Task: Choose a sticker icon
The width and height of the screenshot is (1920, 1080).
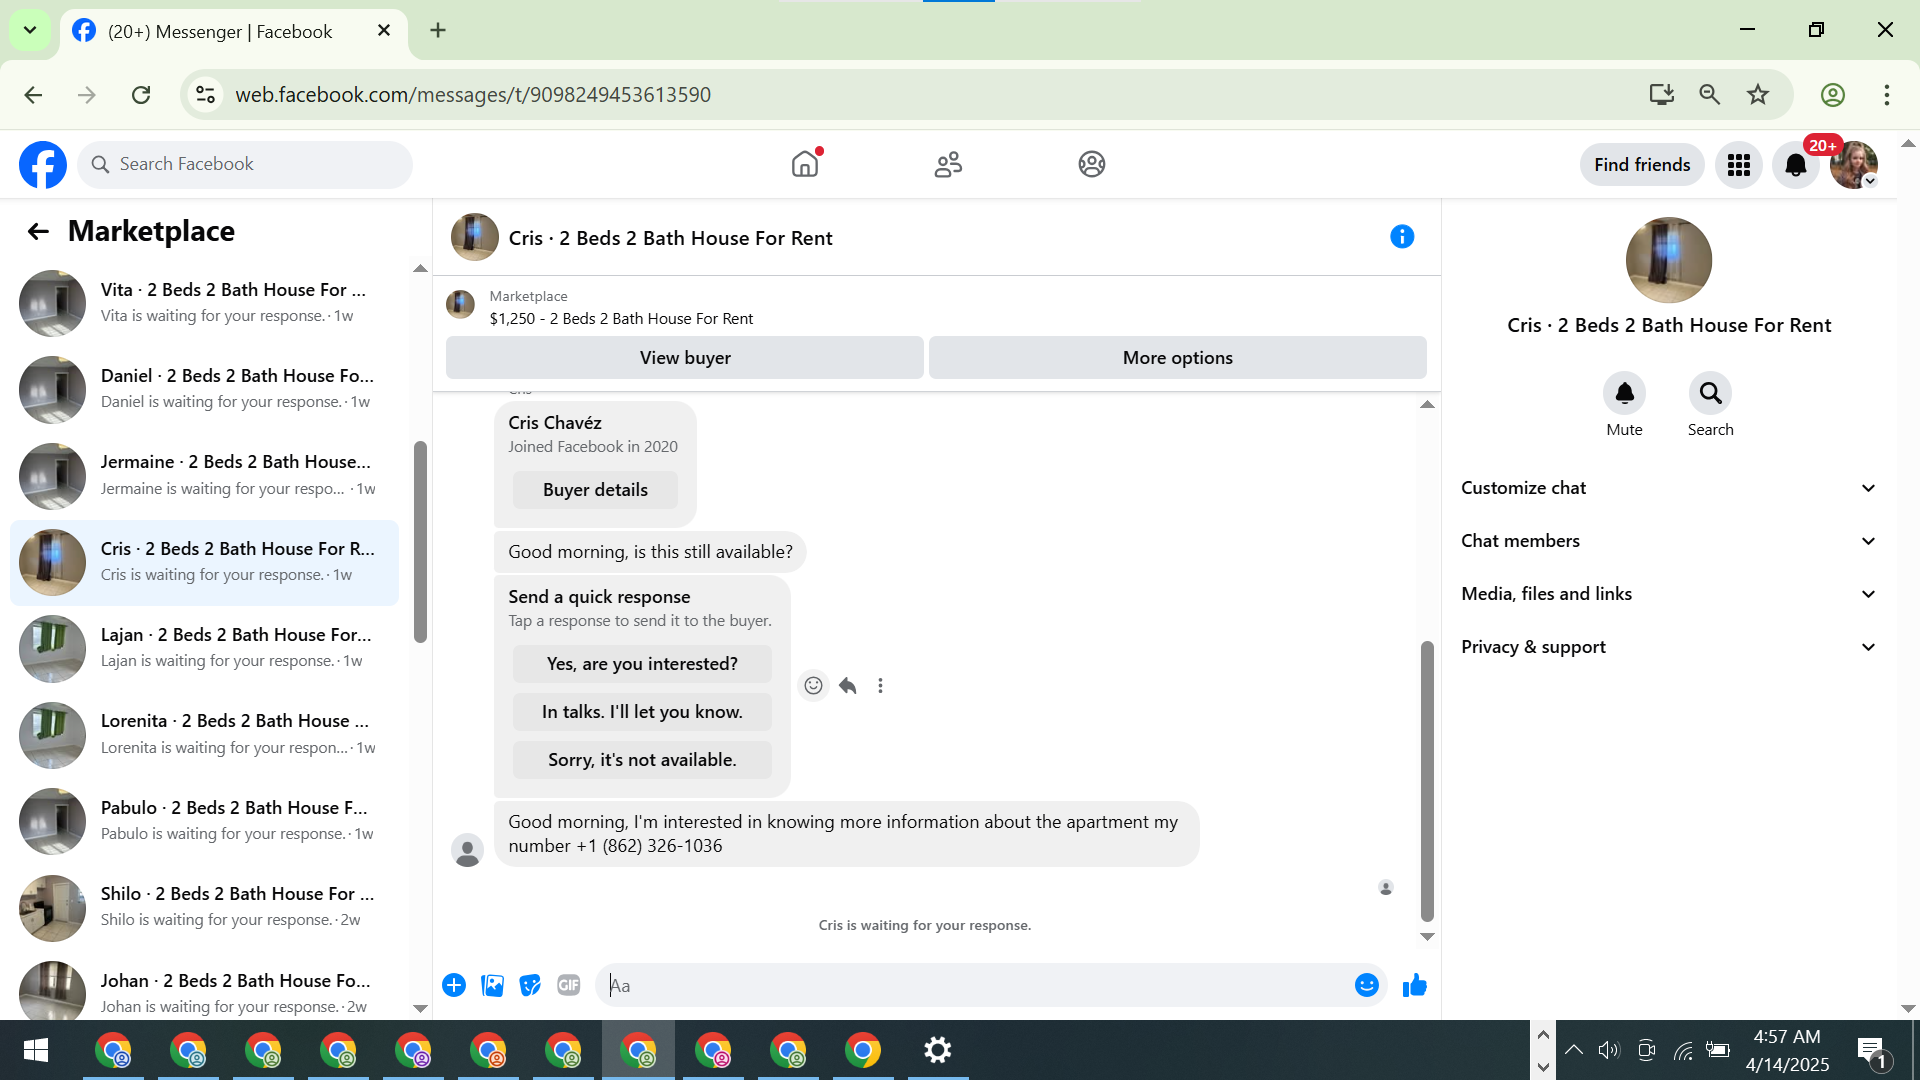Action: 530,986
